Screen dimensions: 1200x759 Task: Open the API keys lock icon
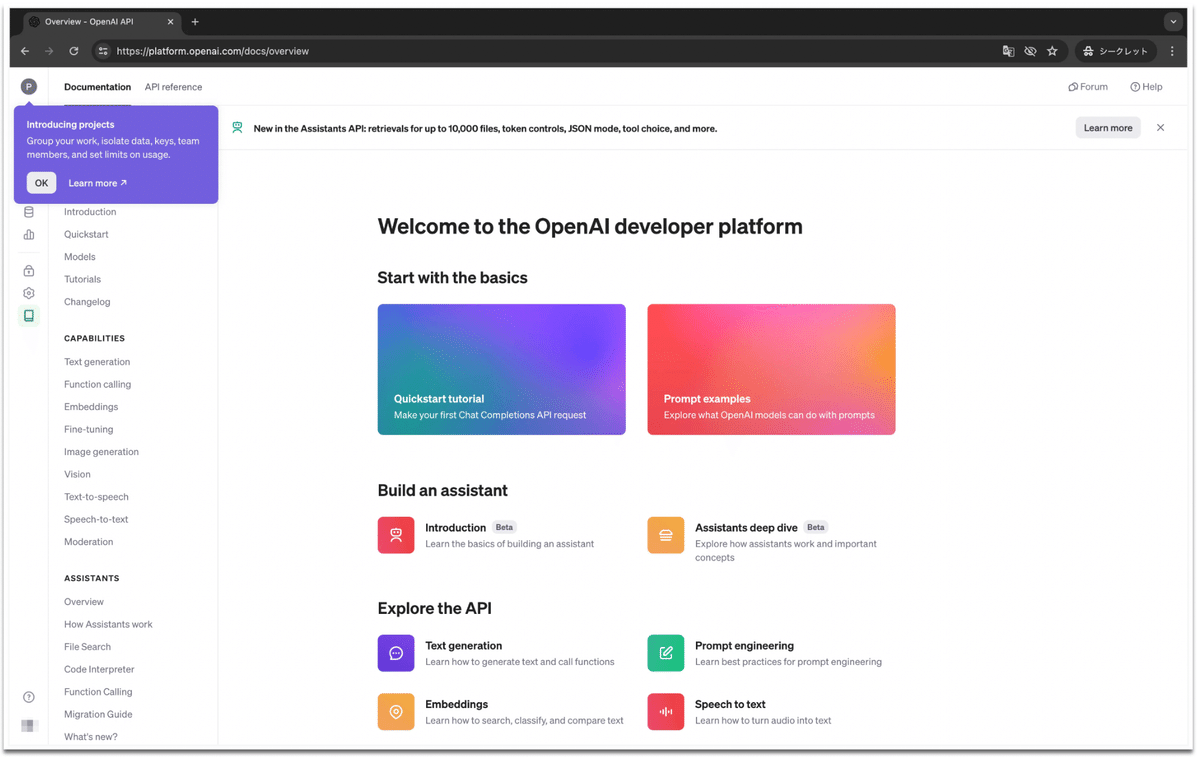(x=29, y=271)
